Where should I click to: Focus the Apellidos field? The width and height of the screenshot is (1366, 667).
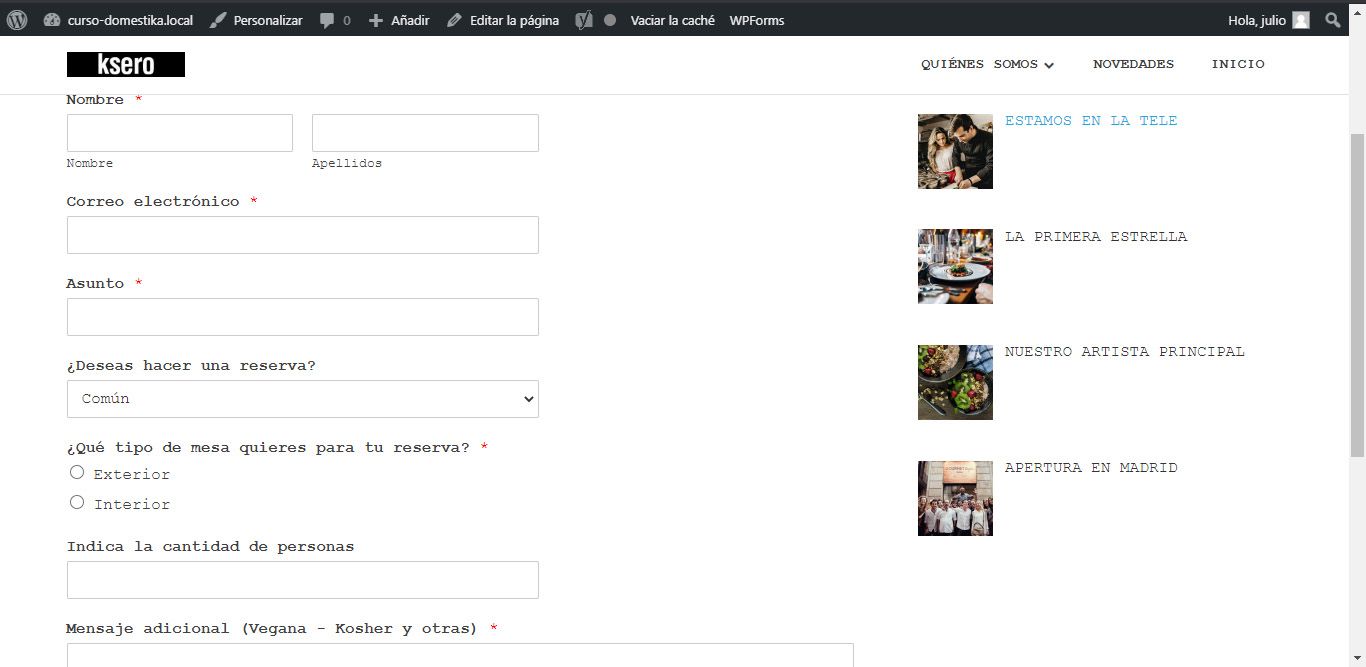pyautogui.click(x=425, y=133)
